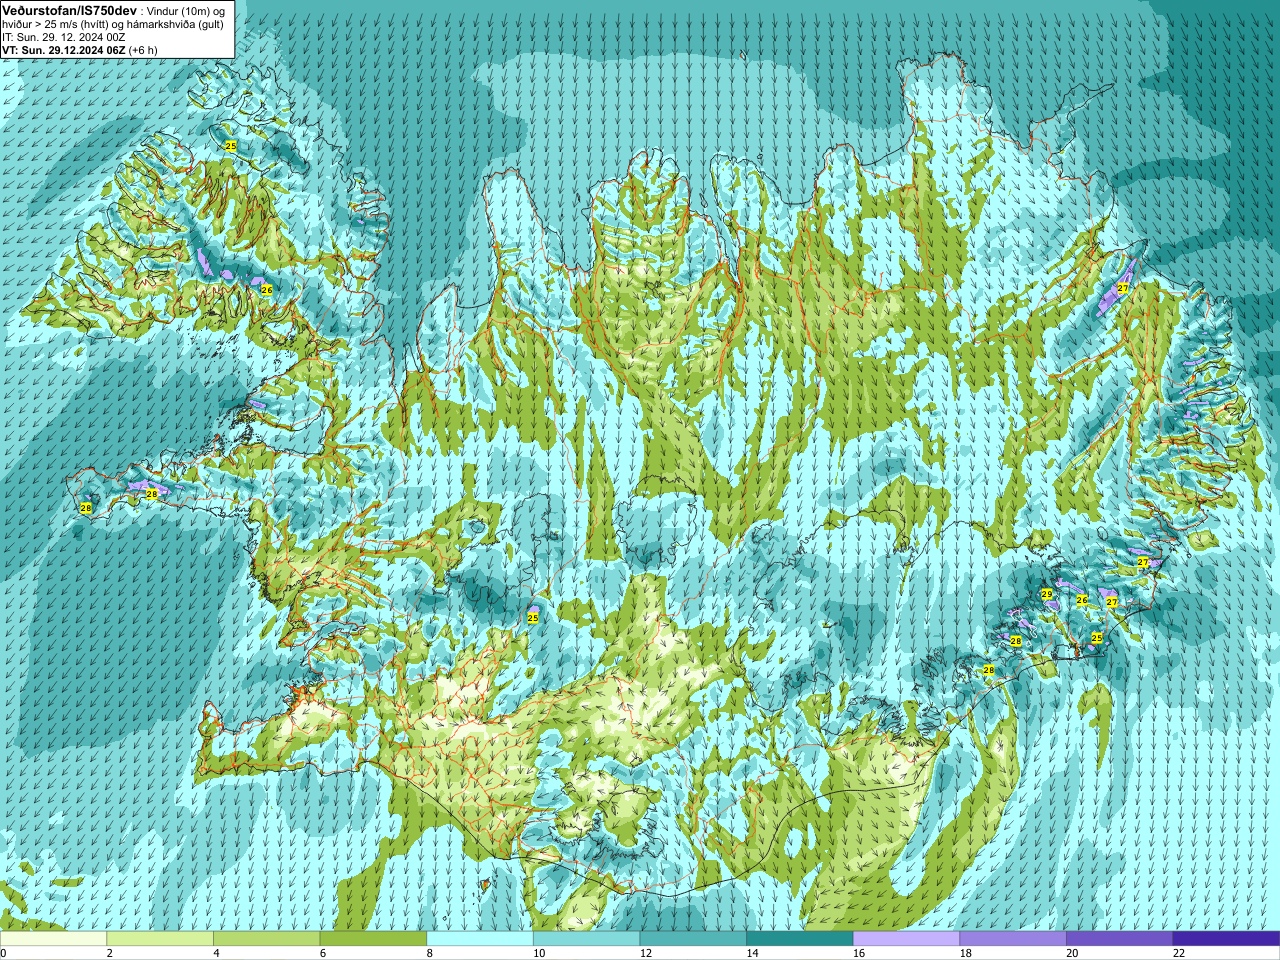This screenshot has height=960, width=1280.
Task: Select the violet 20–22 m/s legend swatch
Action: (x=1119, y=939)
